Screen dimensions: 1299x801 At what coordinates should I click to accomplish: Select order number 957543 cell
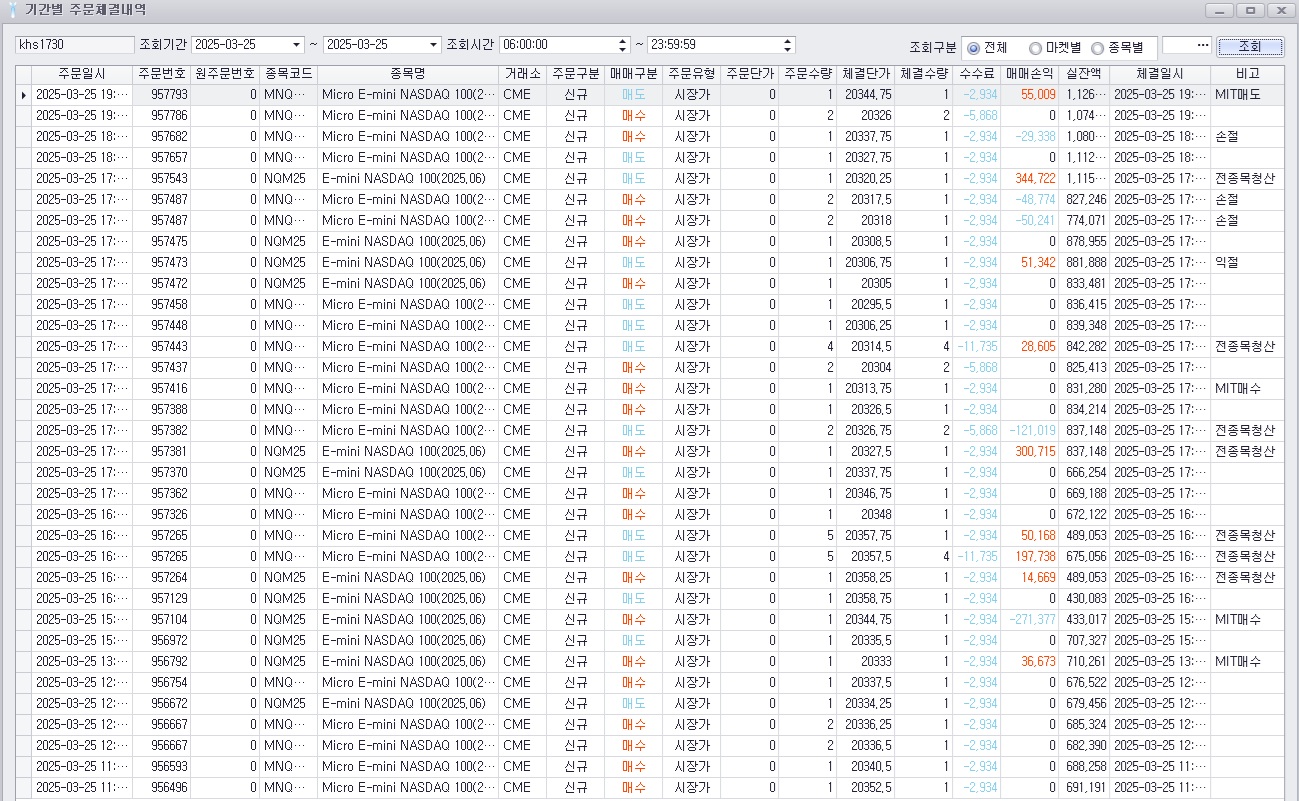[162, 179]
